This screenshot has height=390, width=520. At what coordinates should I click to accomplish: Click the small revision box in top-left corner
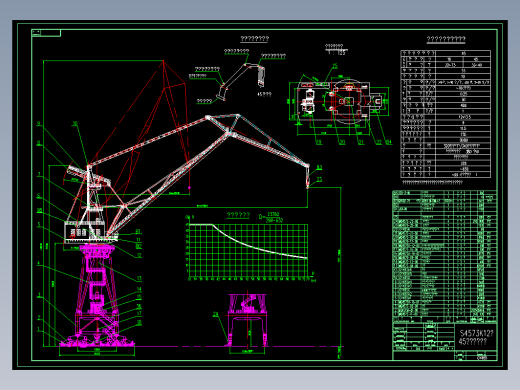[x=46, y=33]
